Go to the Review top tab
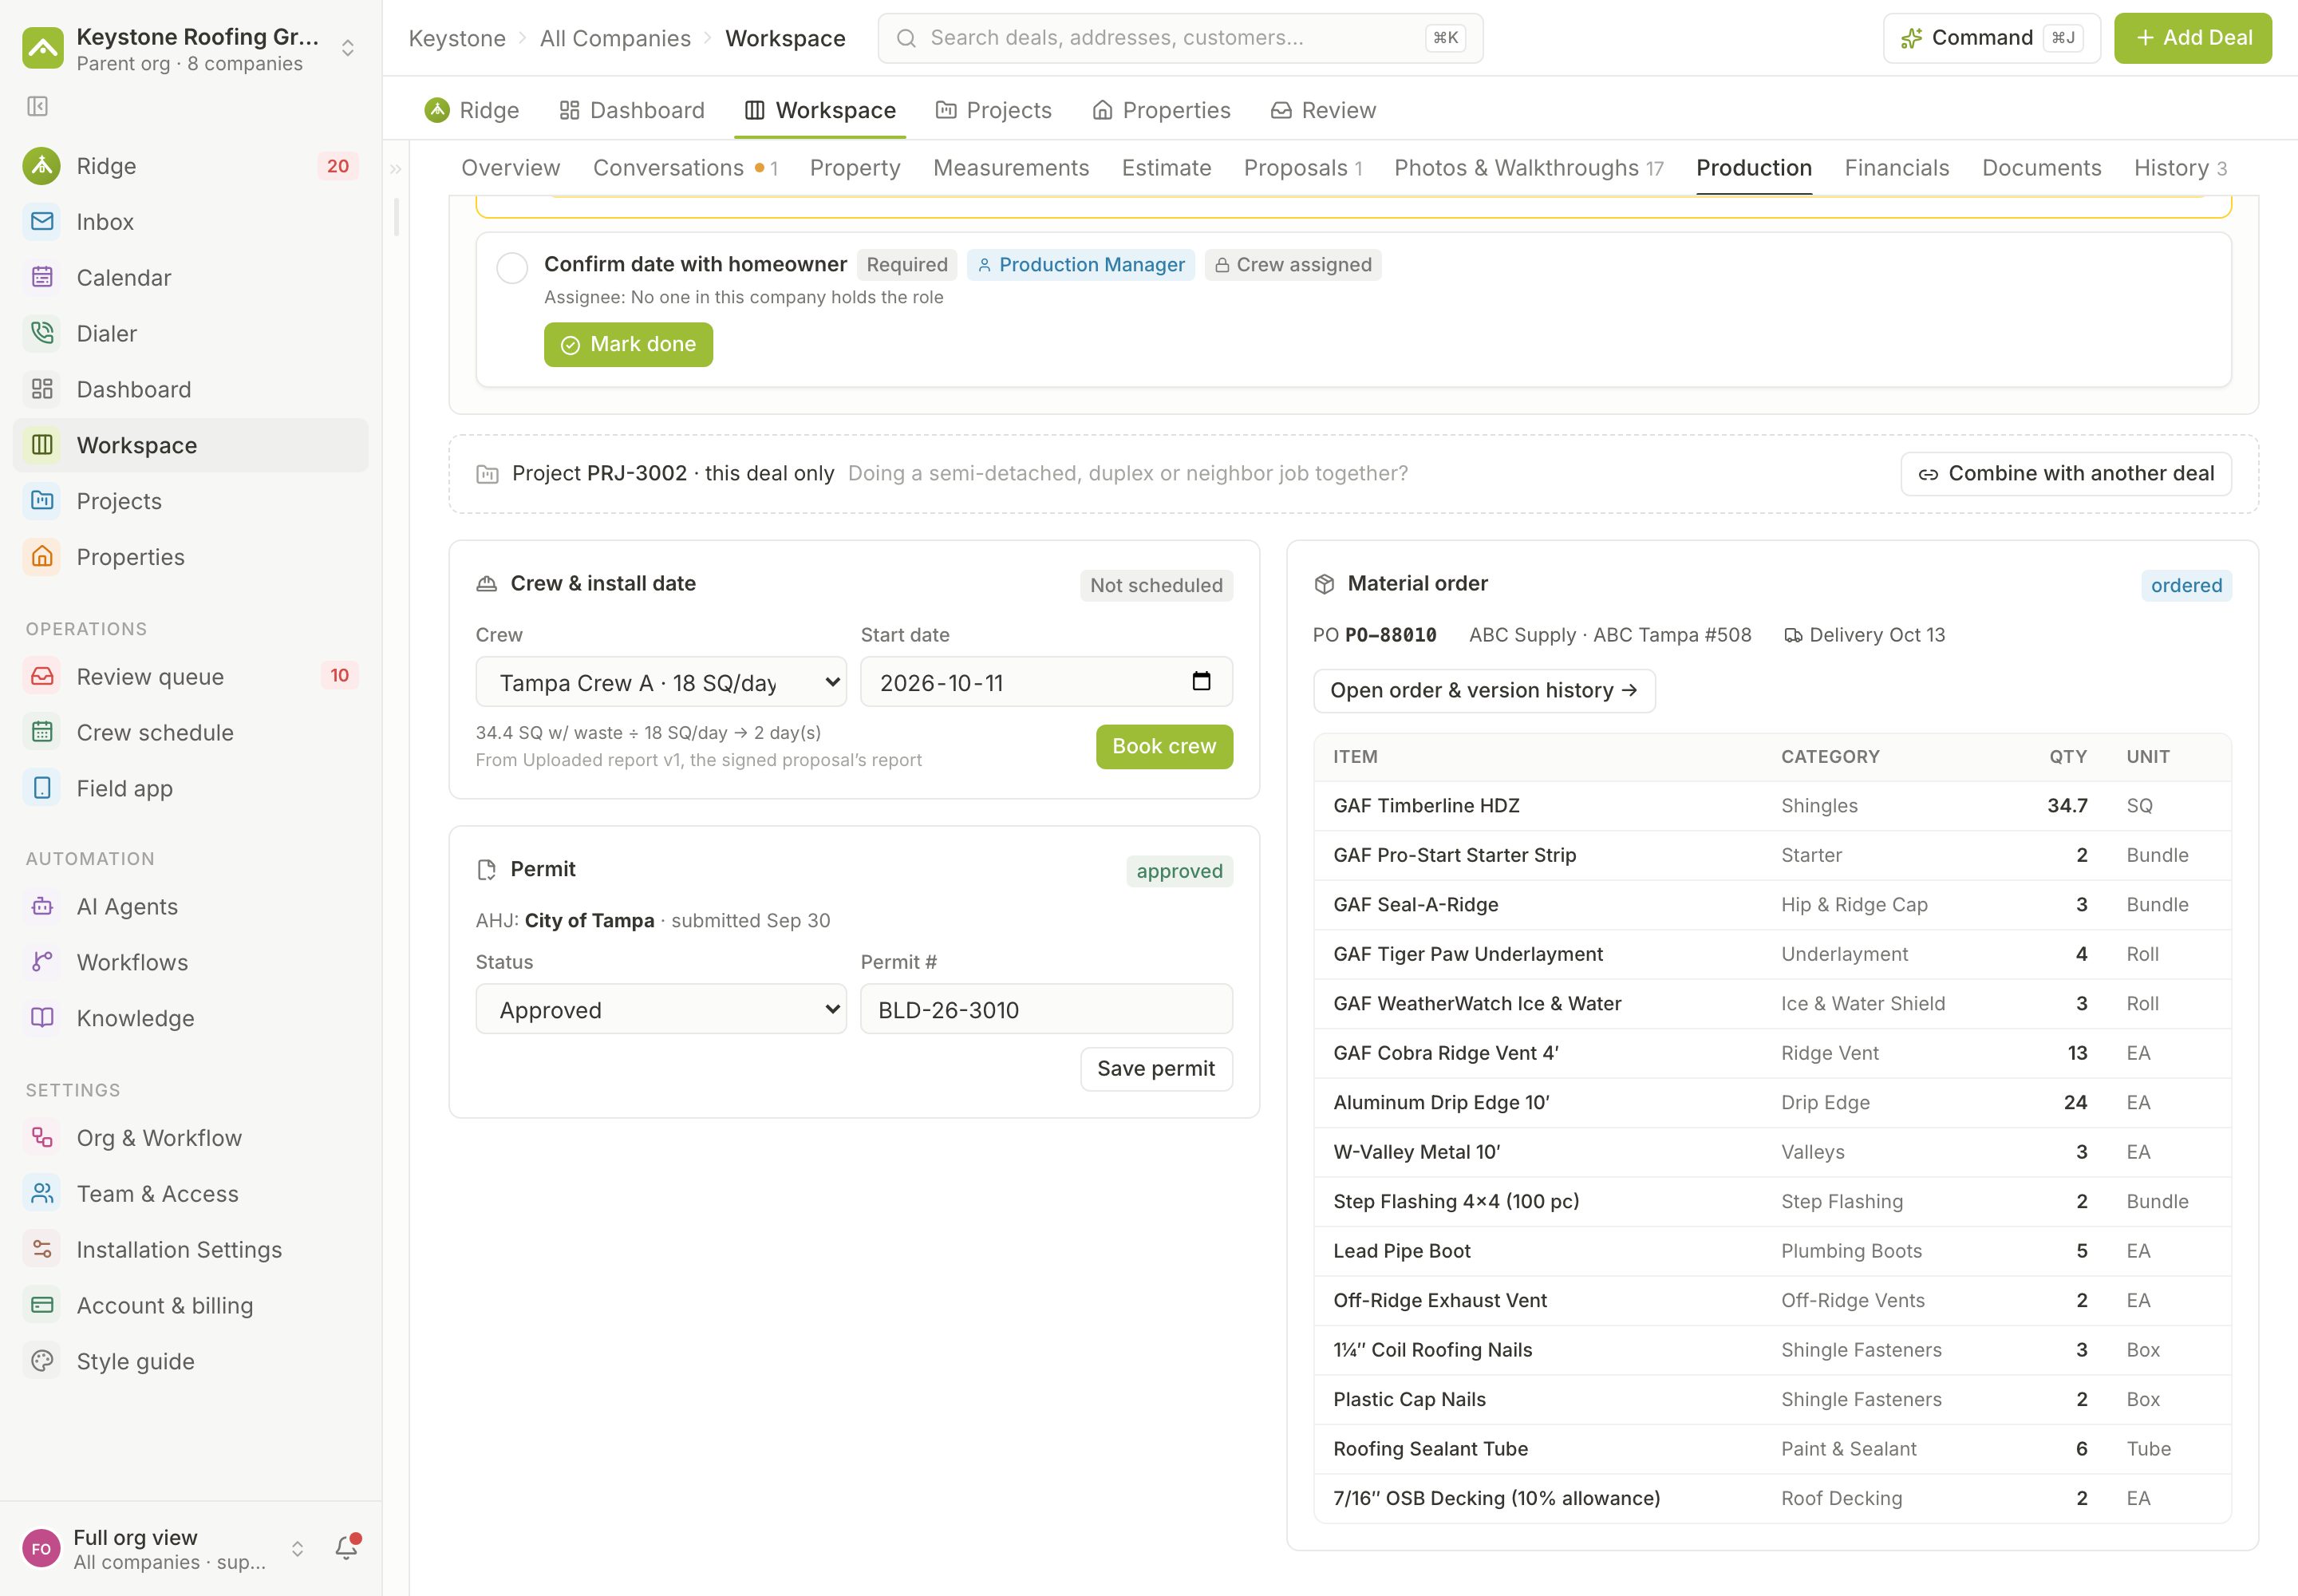 (1323, 110)
